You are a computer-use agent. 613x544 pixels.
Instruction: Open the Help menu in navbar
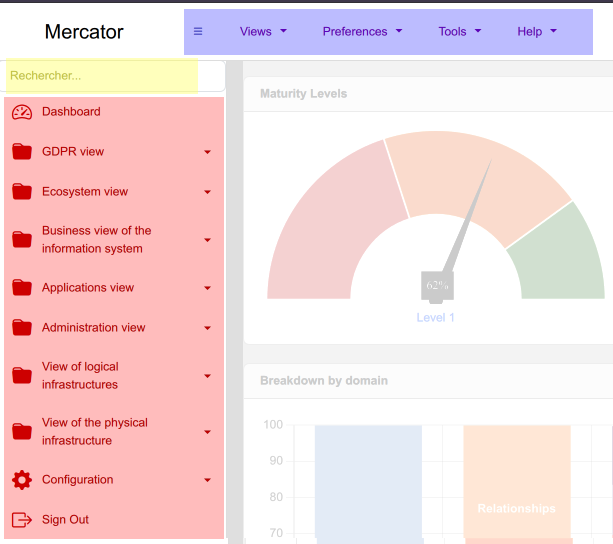537,32
